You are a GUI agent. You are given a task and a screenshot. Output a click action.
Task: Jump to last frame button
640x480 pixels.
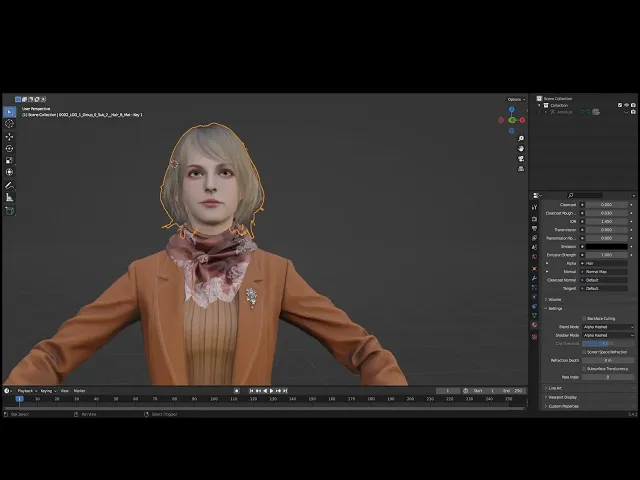pyautogui.click(x=285, y=391)
